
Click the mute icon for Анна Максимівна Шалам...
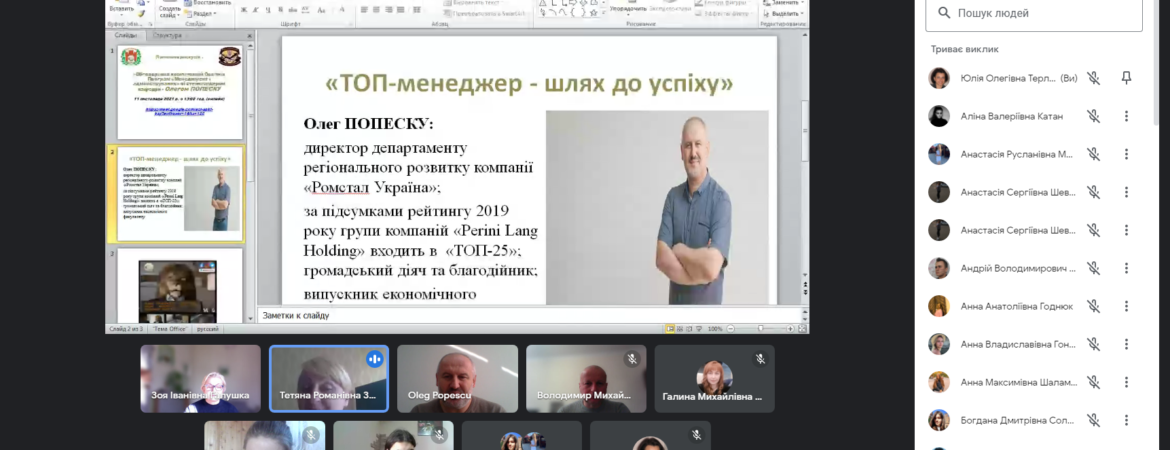coord(1093,382)
